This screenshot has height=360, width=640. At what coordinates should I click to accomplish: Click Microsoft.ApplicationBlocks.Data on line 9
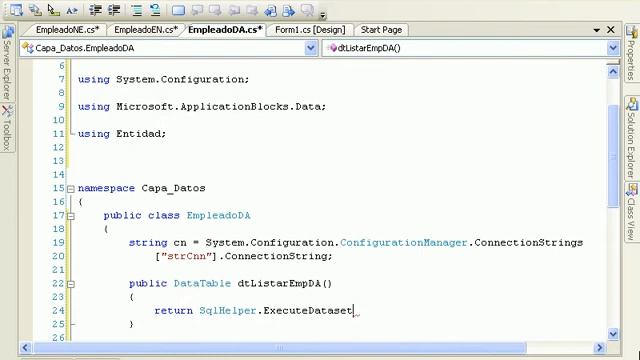pos(218,107)
